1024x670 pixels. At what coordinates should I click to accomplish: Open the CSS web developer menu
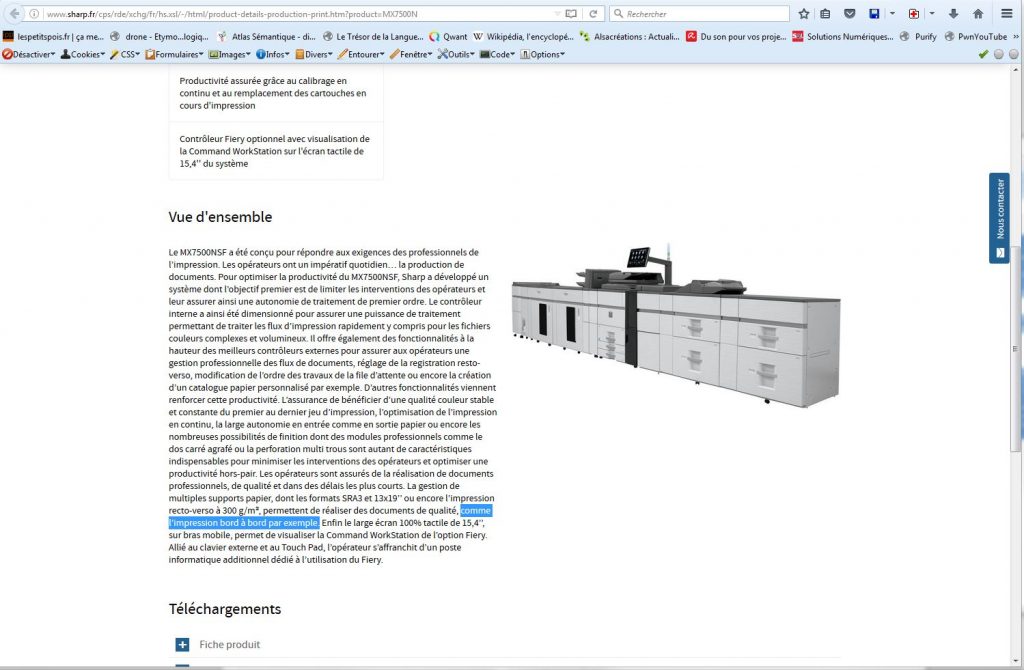click(125, 54)
